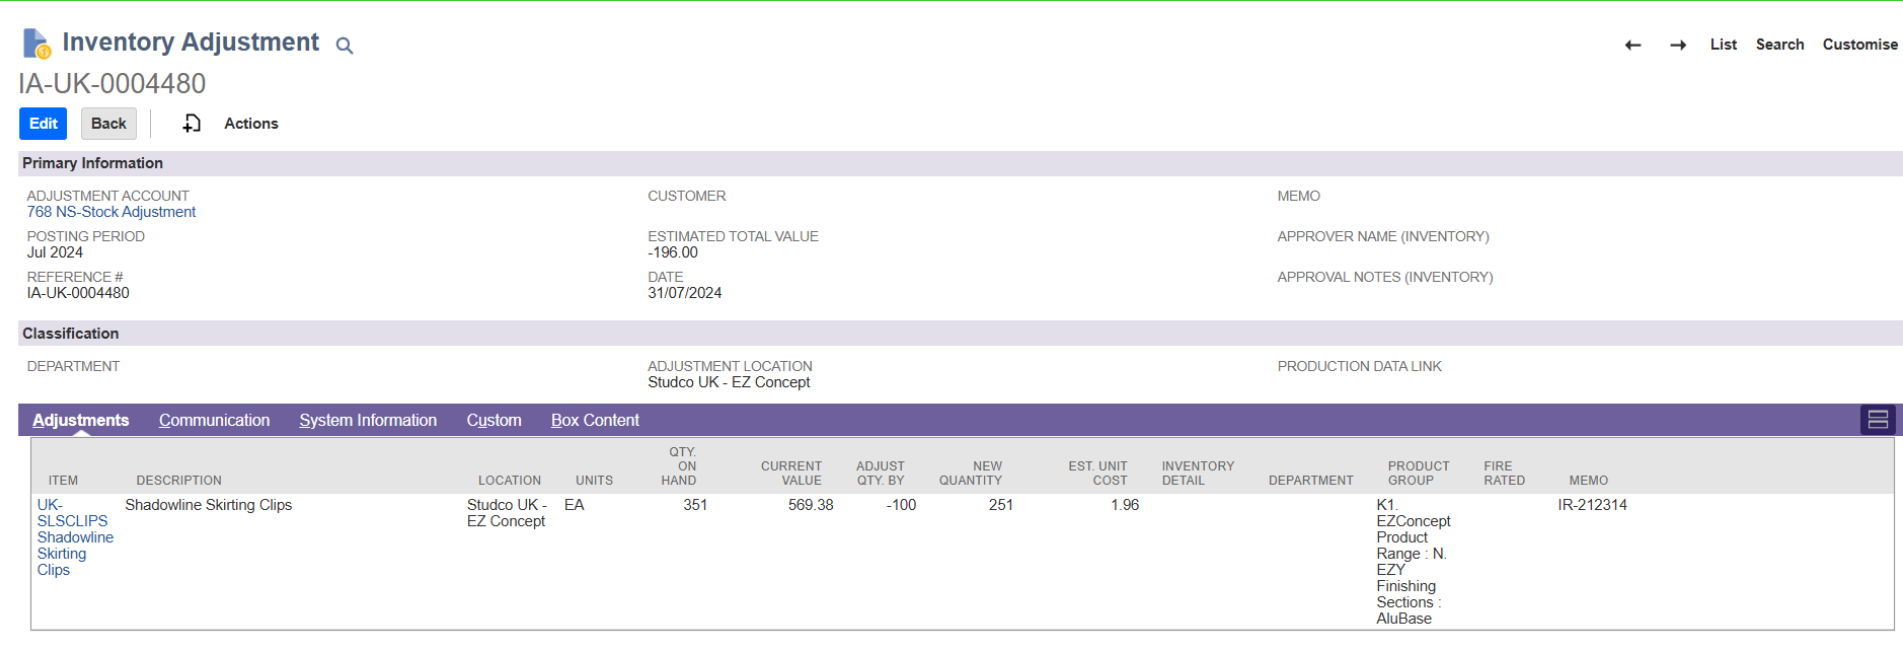1903x650 pixels.
Task: Open the Box Content tab
Action: pyautogui.click(x=594, y=420)
